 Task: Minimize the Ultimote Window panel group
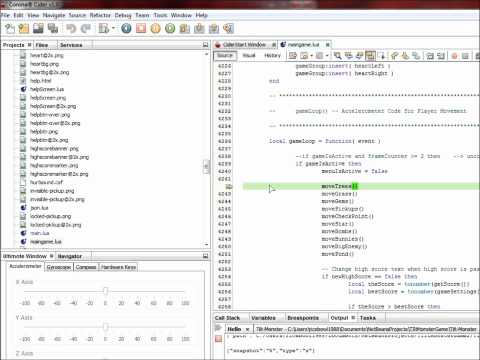click(x=205, y=256)
